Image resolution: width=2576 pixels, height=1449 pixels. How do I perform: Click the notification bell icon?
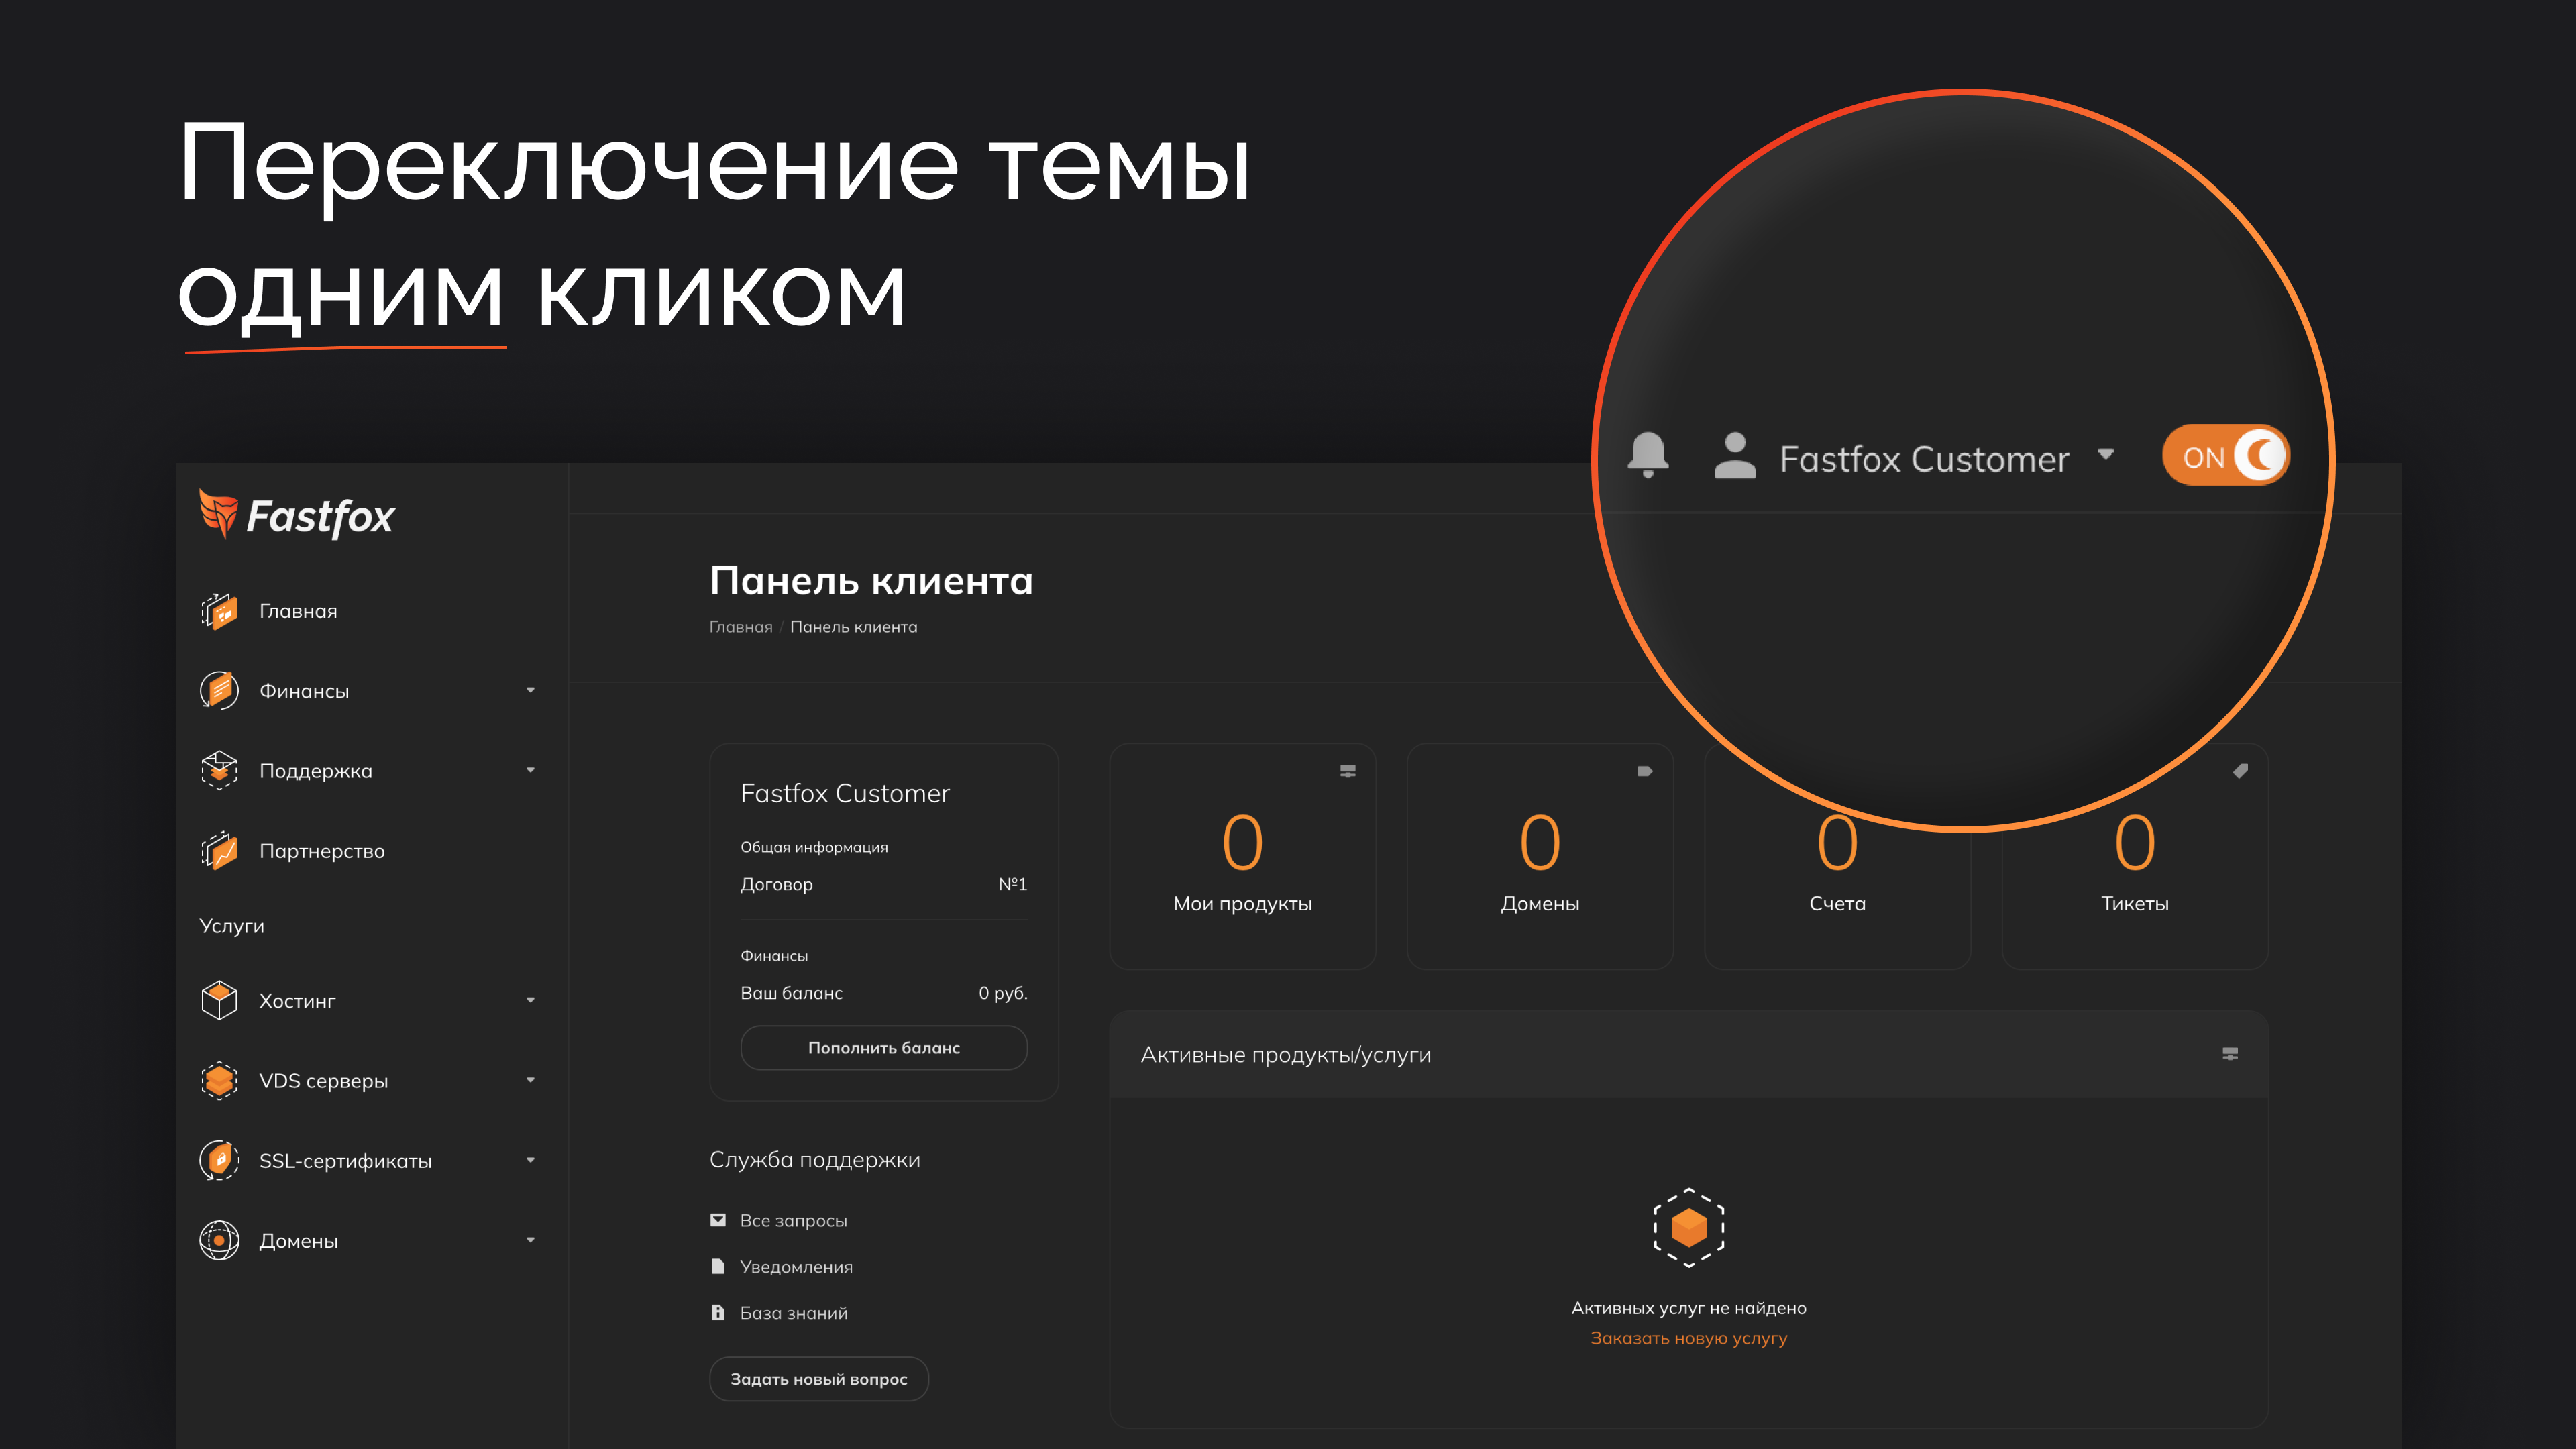1648,455
